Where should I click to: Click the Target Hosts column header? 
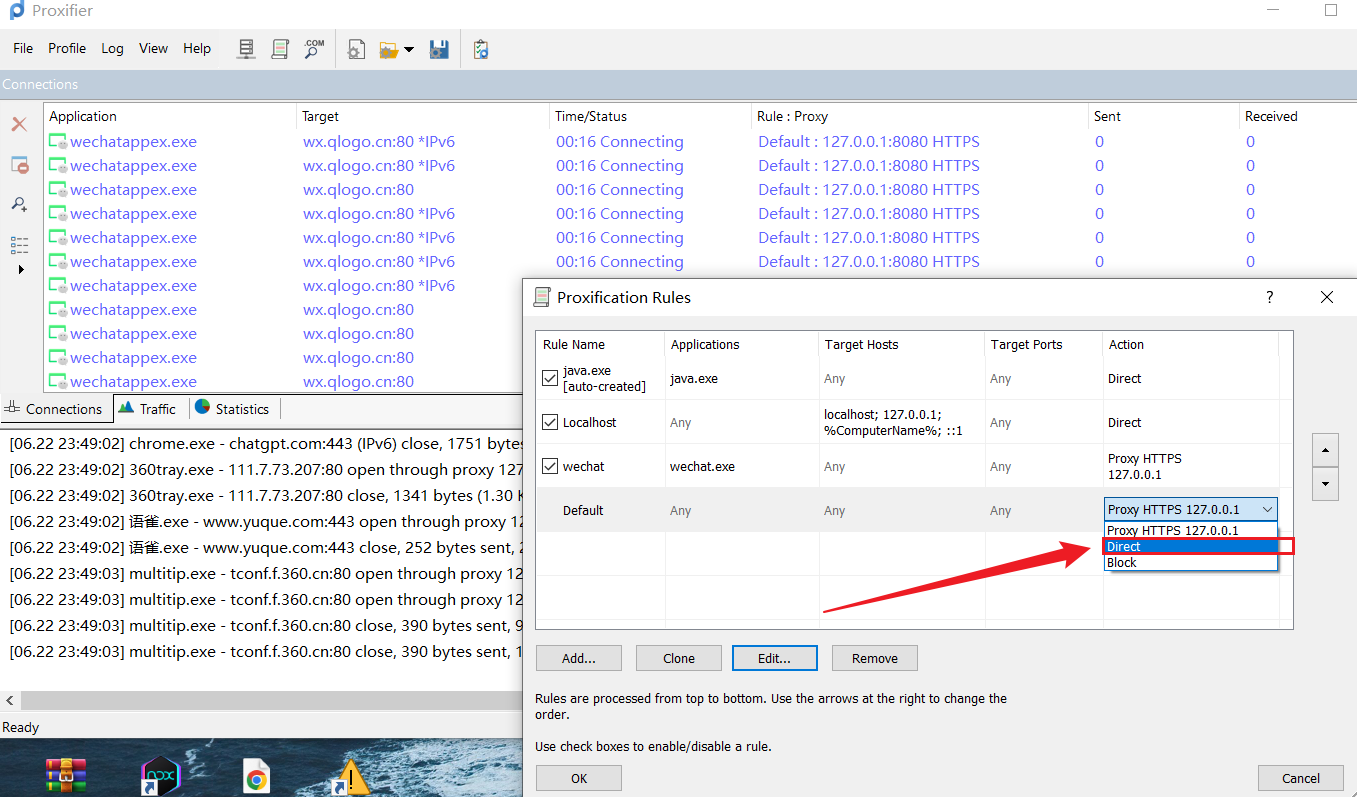pos(901,344)
